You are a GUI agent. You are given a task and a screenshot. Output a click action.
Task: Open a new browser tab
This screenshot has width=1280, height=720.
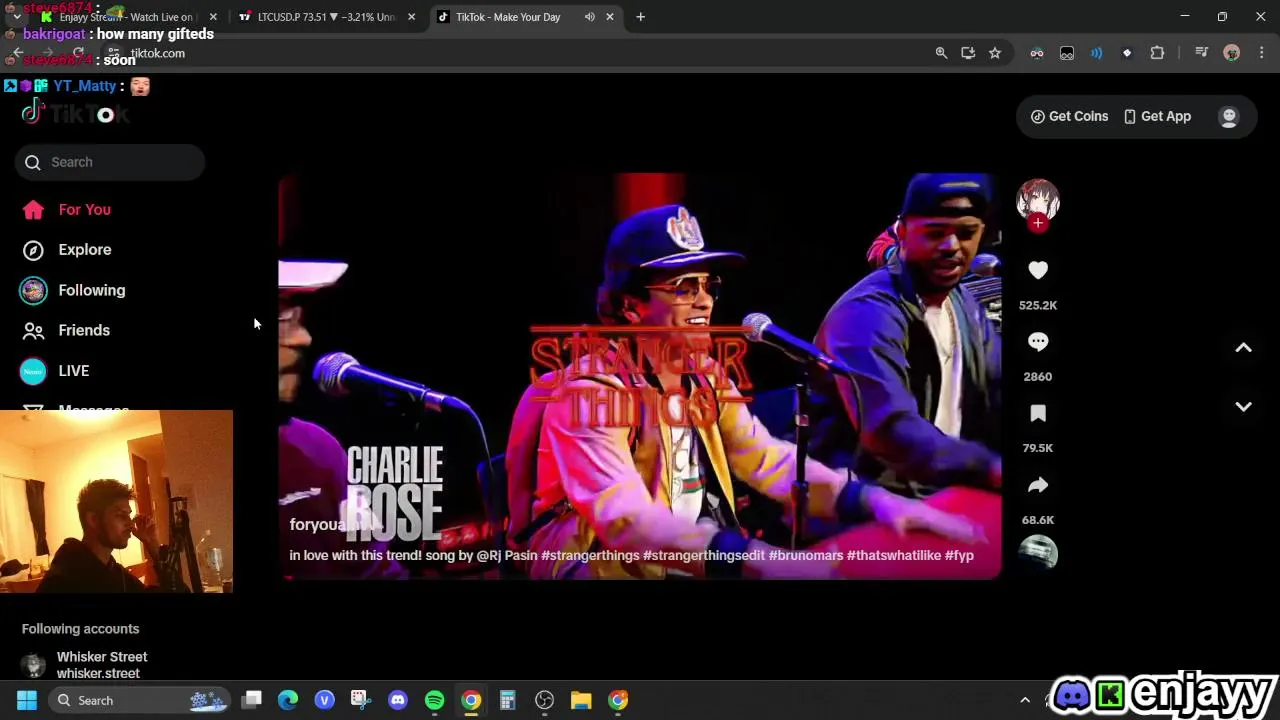click(x=641, y=17)
